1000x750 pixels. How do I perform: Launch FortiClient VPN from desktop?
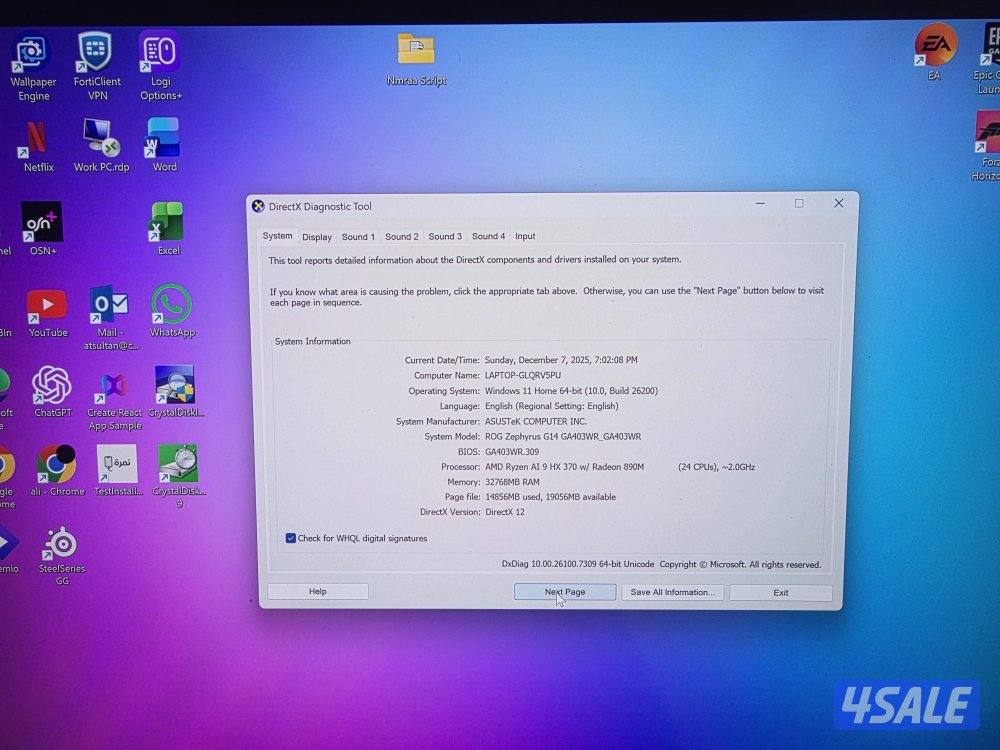pyautogui.click(x=96, y=55)
